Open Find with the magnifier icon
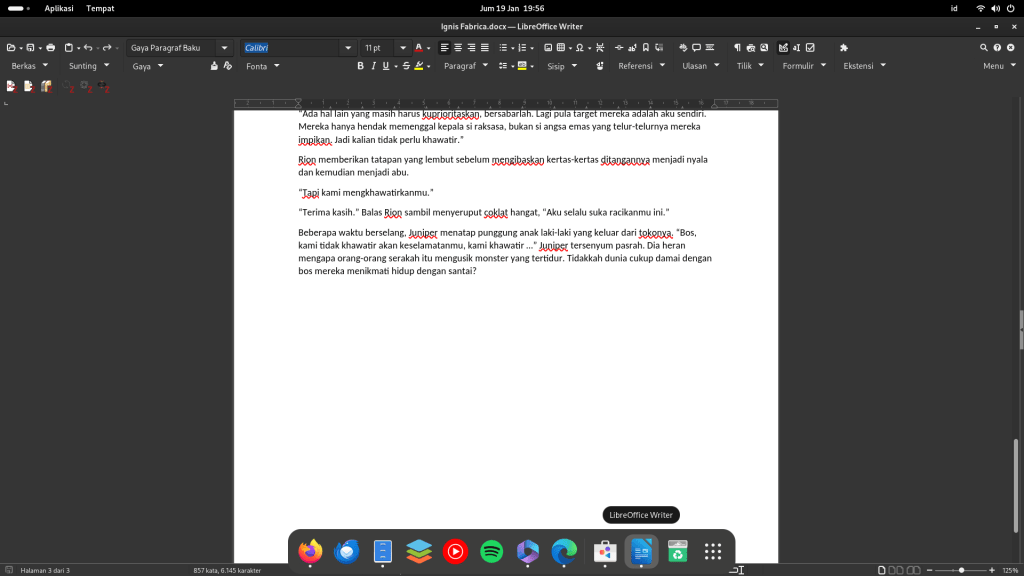This screenshot has height=576, width=1024. (983, 47)
